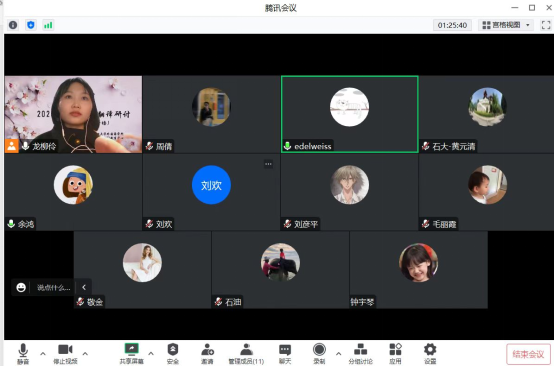Check the green network signal icon

(x=48, y=25)
